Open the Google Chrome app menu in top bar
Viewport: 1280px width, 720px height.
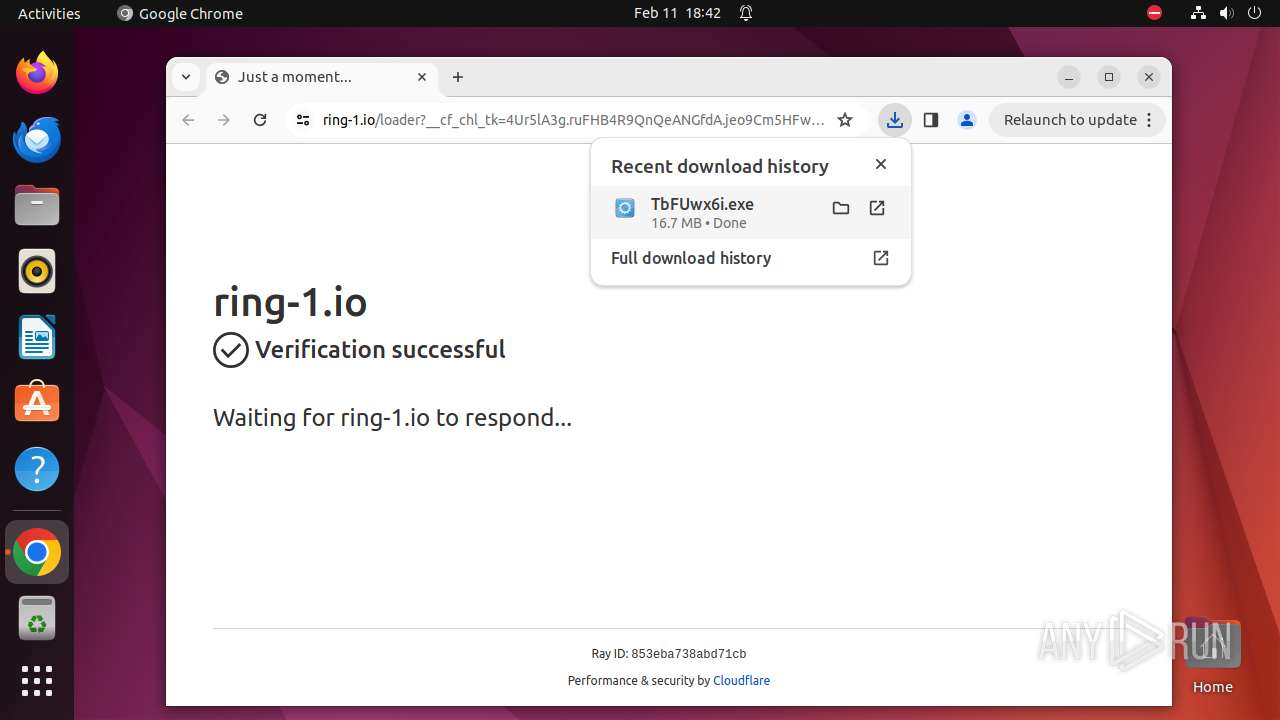click(x=180, y=13)
